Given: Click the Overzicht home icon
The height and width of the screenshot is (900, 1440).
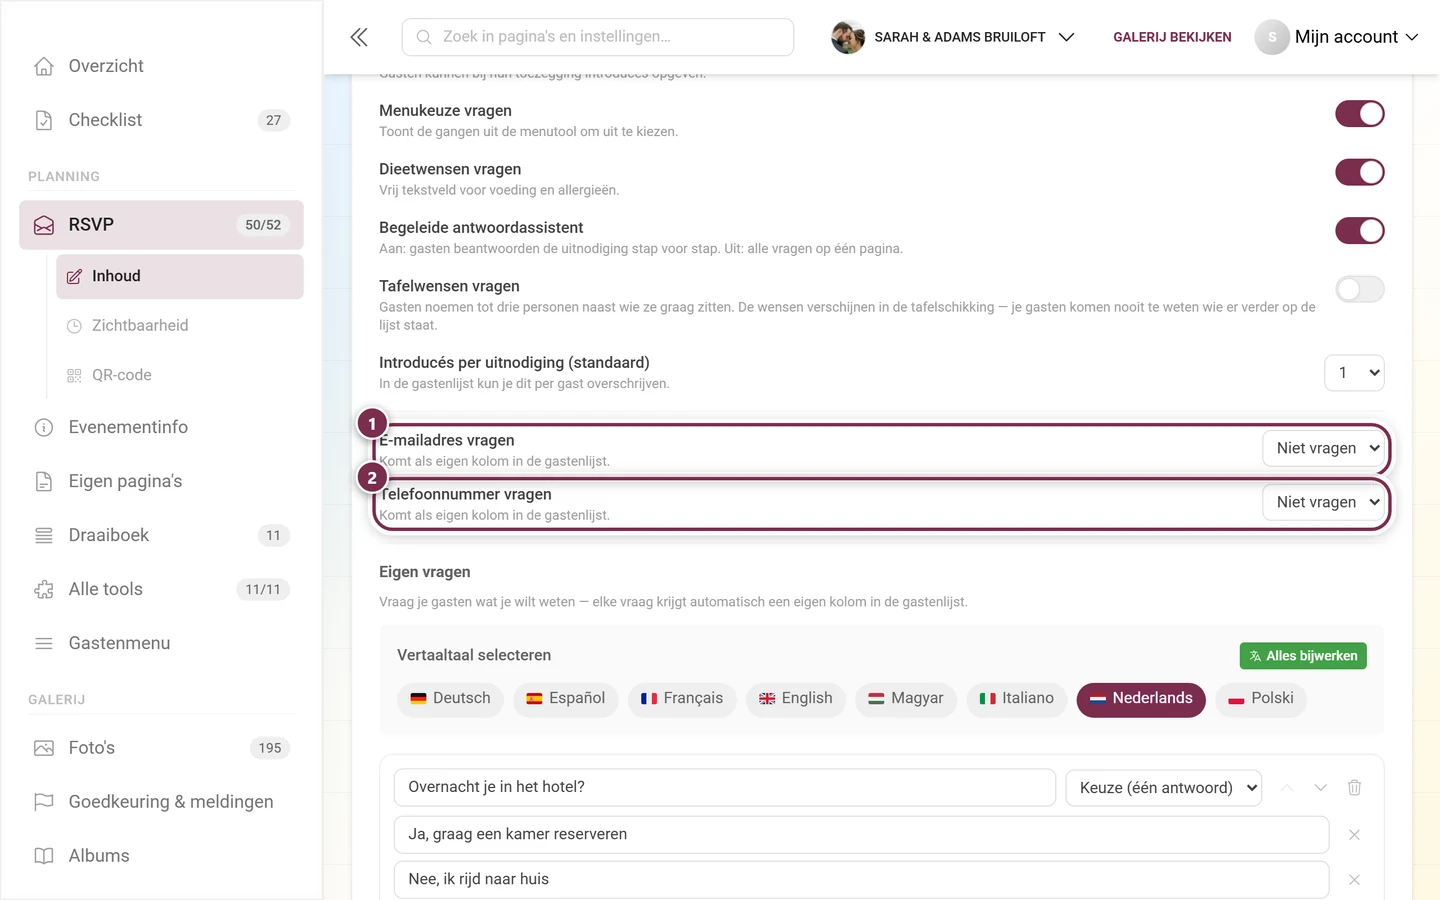Looking at the screenshot, I should point(44,66).
